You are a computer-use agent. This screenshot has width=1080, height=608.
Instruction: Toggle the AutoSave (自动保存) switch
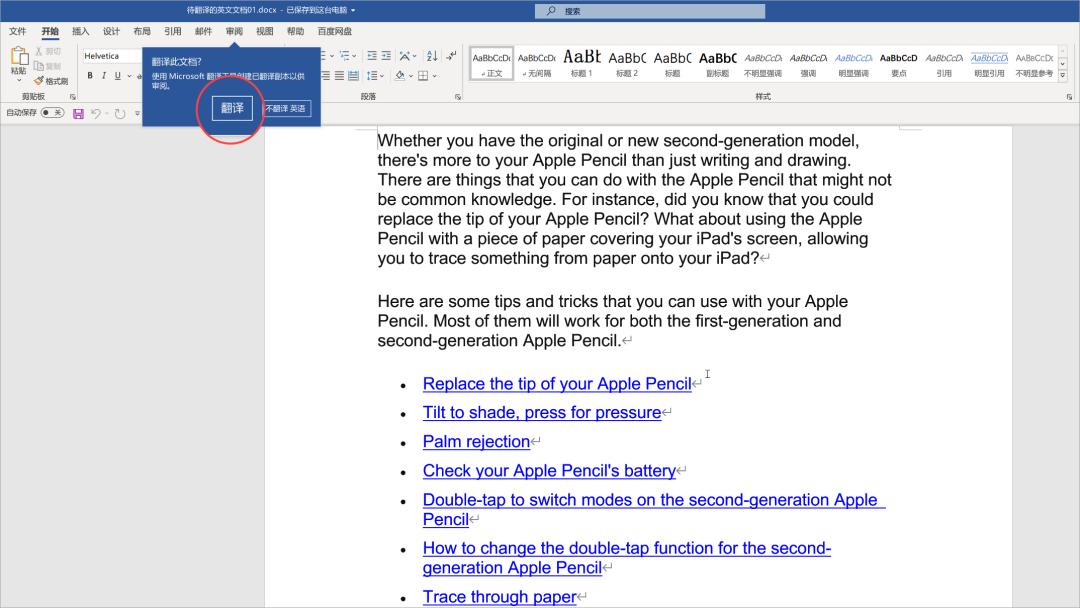(51, 113)
